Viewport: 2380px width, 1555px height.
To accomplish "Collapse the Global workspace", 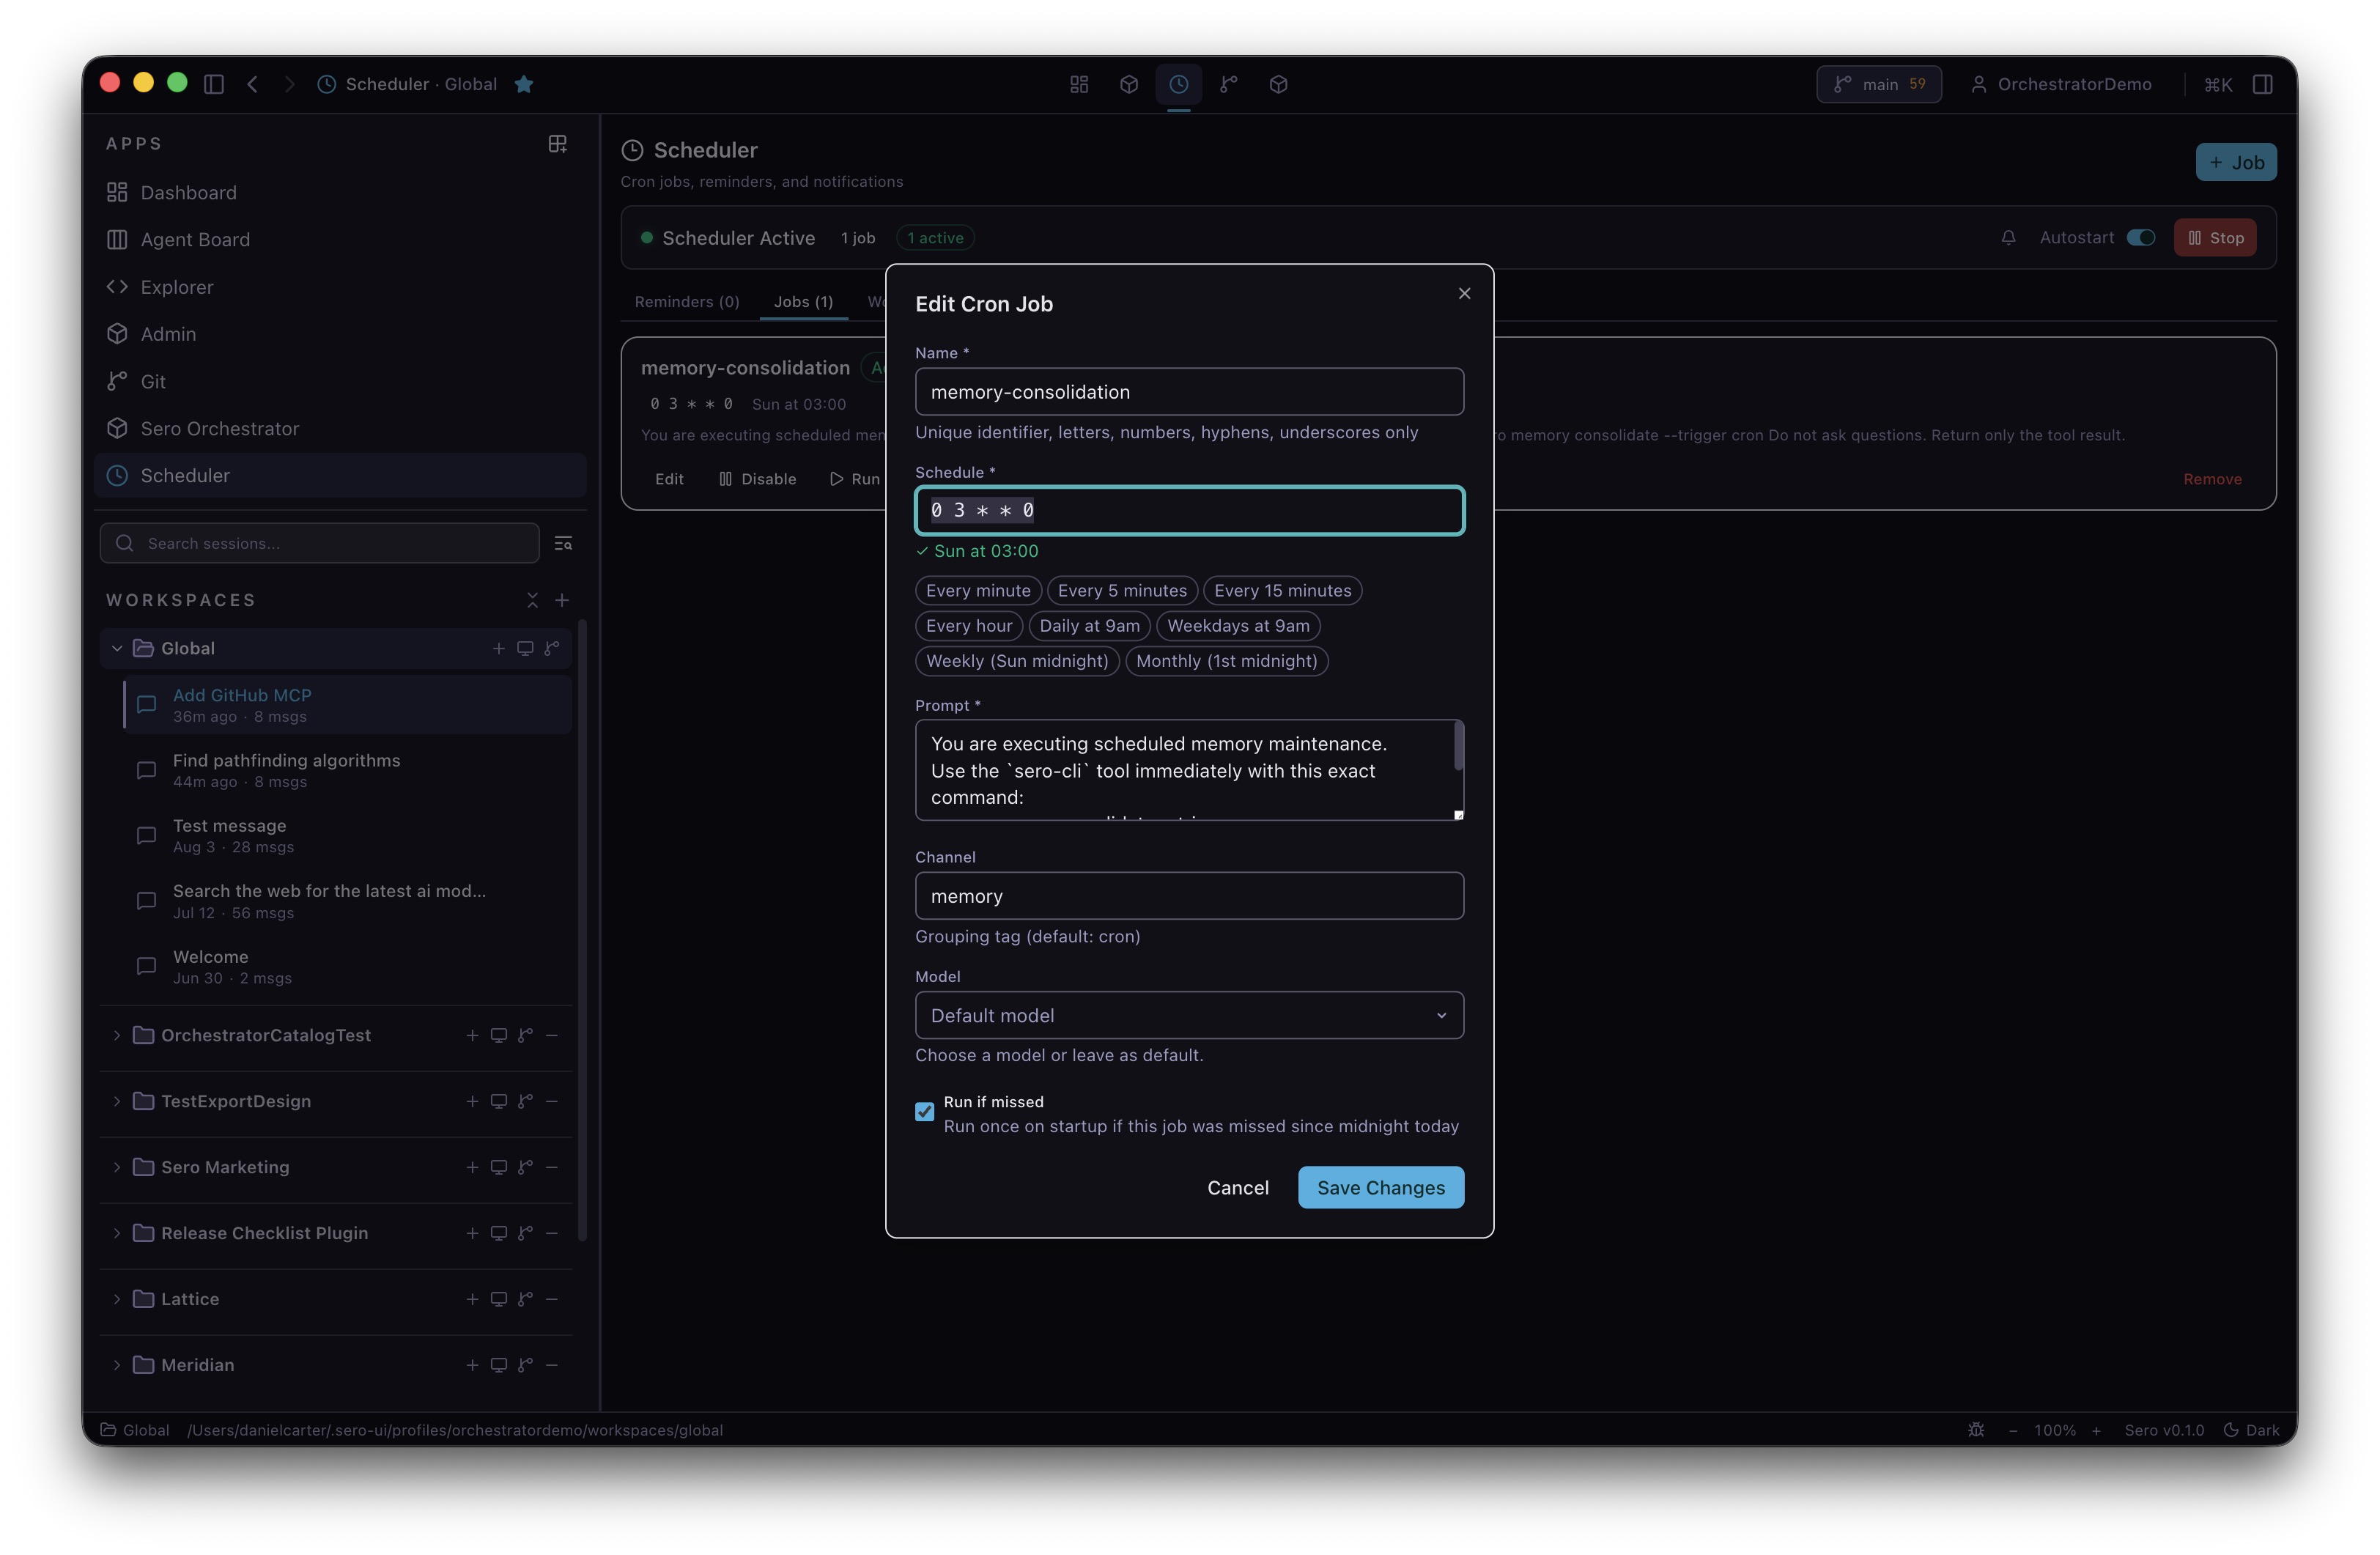I will point(117,648).
